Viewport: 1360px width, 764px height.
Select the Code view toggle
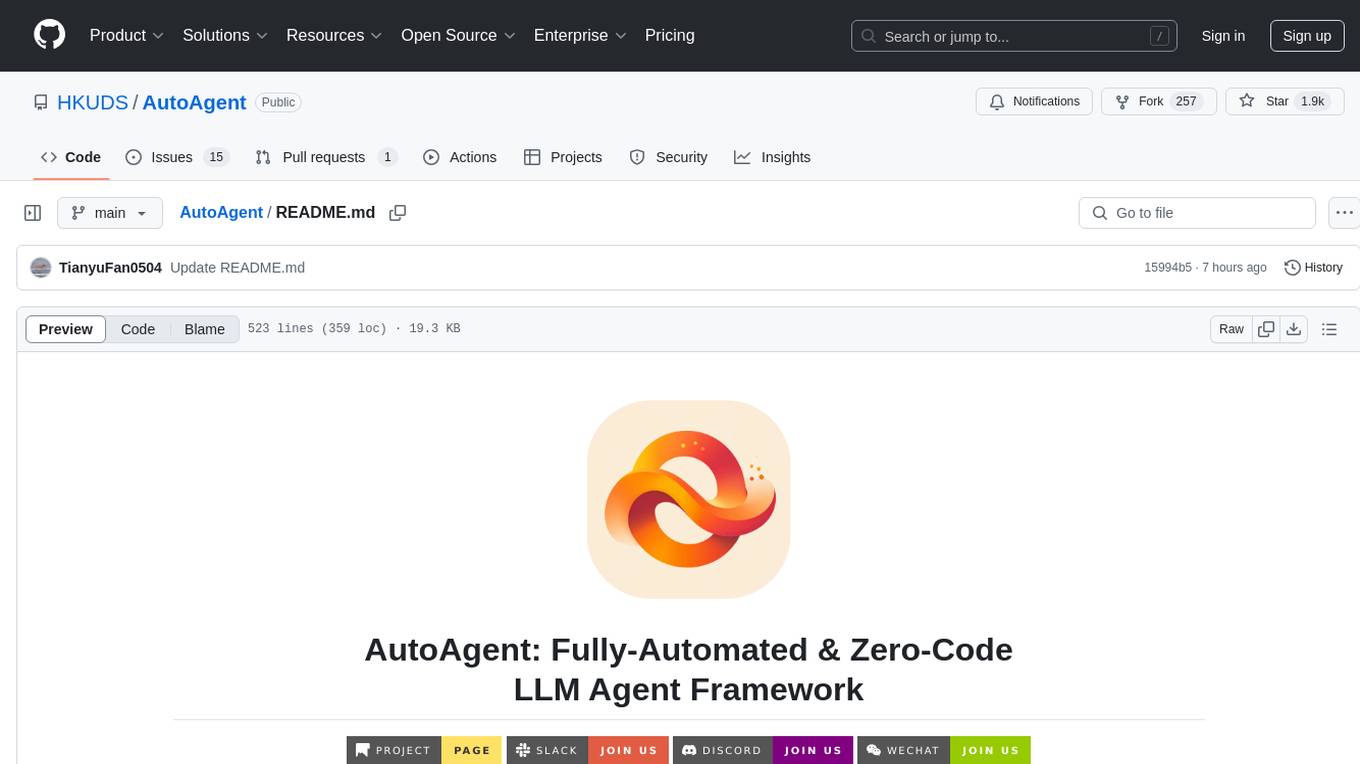[138, 329]
